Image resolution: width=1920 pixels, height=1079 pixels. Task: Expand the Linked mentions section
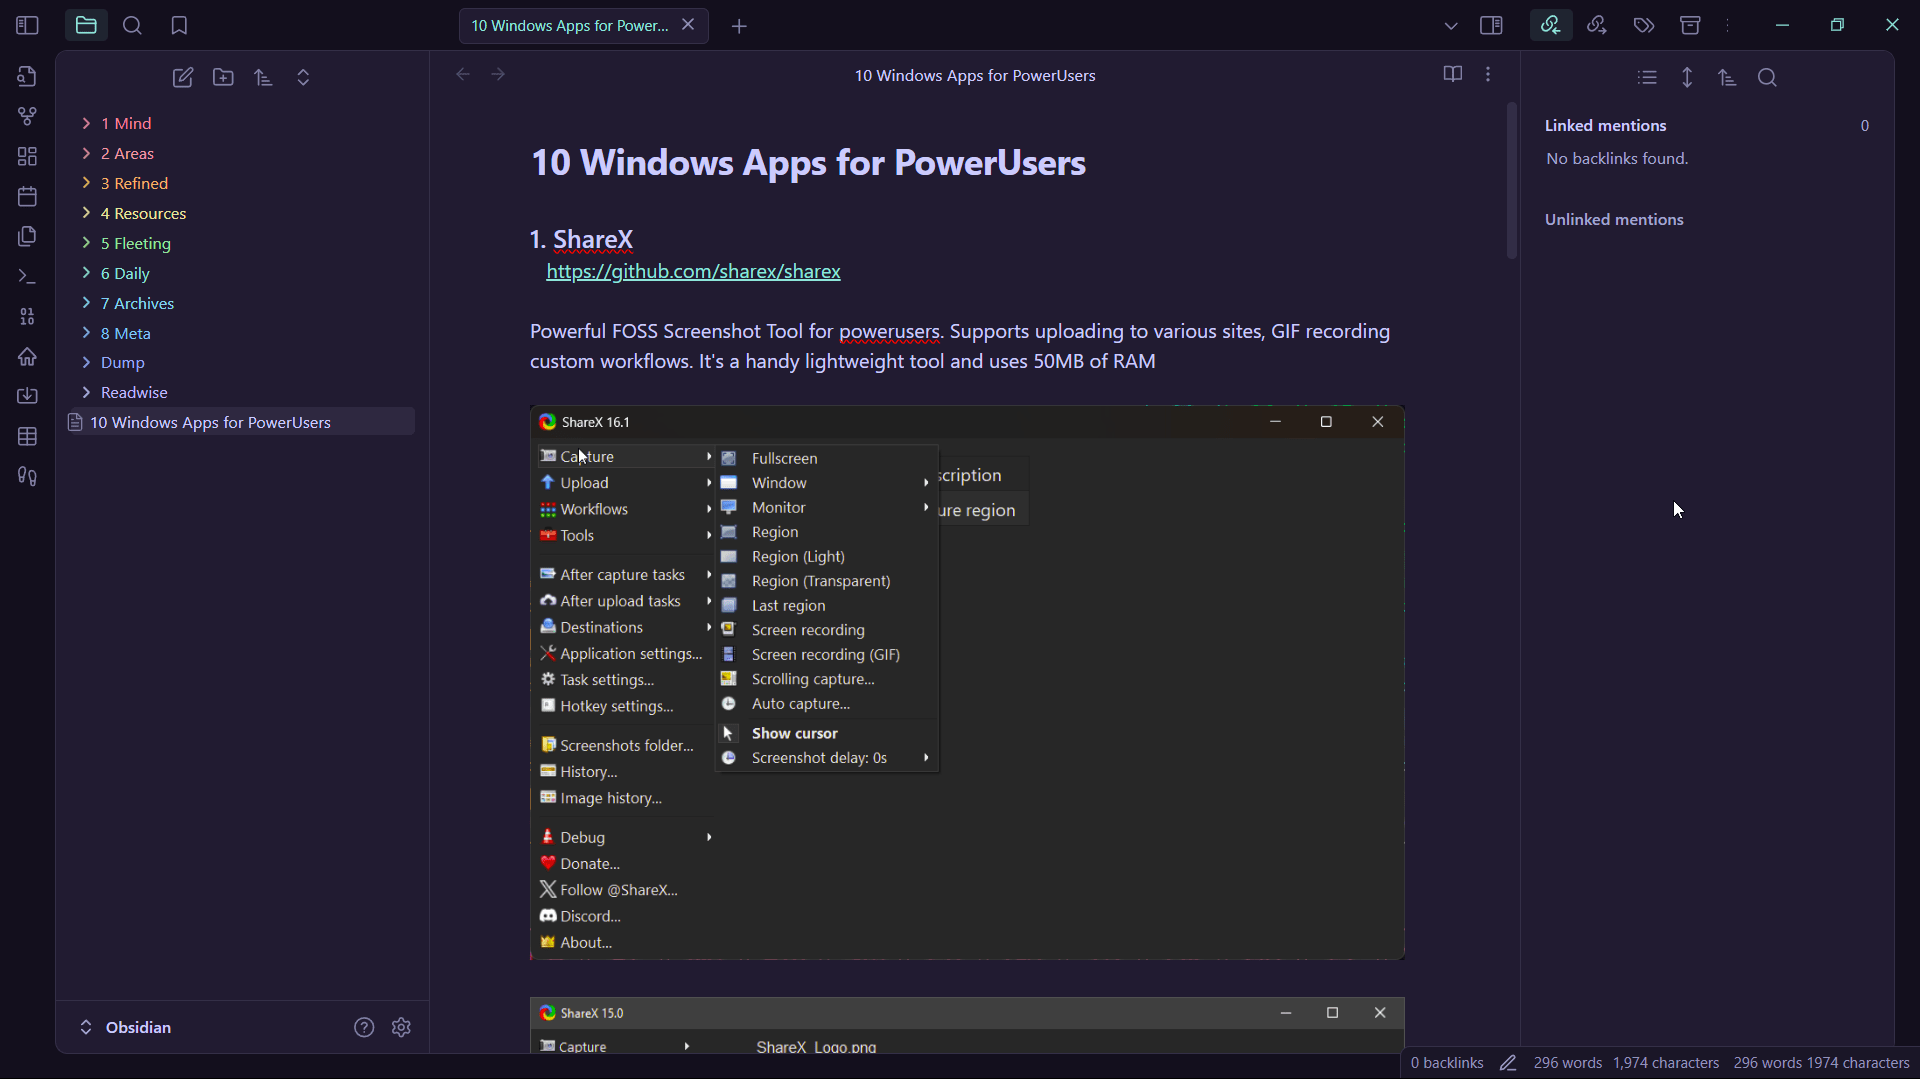(x=1605, y=125)
